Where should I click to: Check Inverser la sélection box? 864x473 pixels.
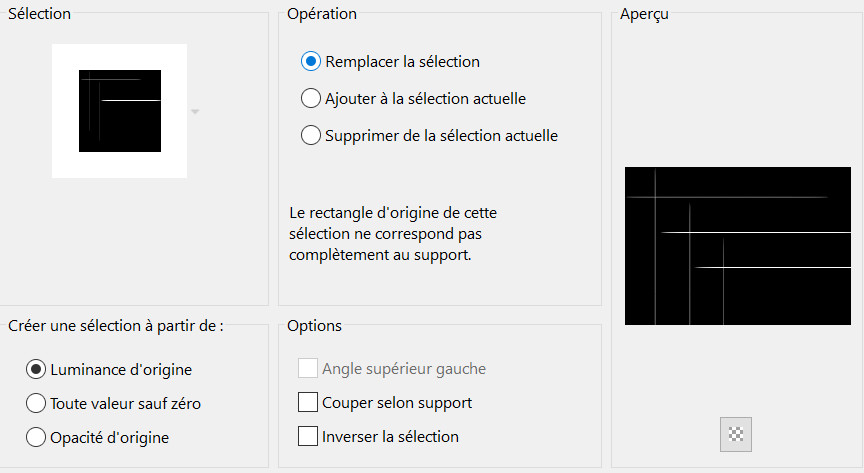(x=308, y=436)
